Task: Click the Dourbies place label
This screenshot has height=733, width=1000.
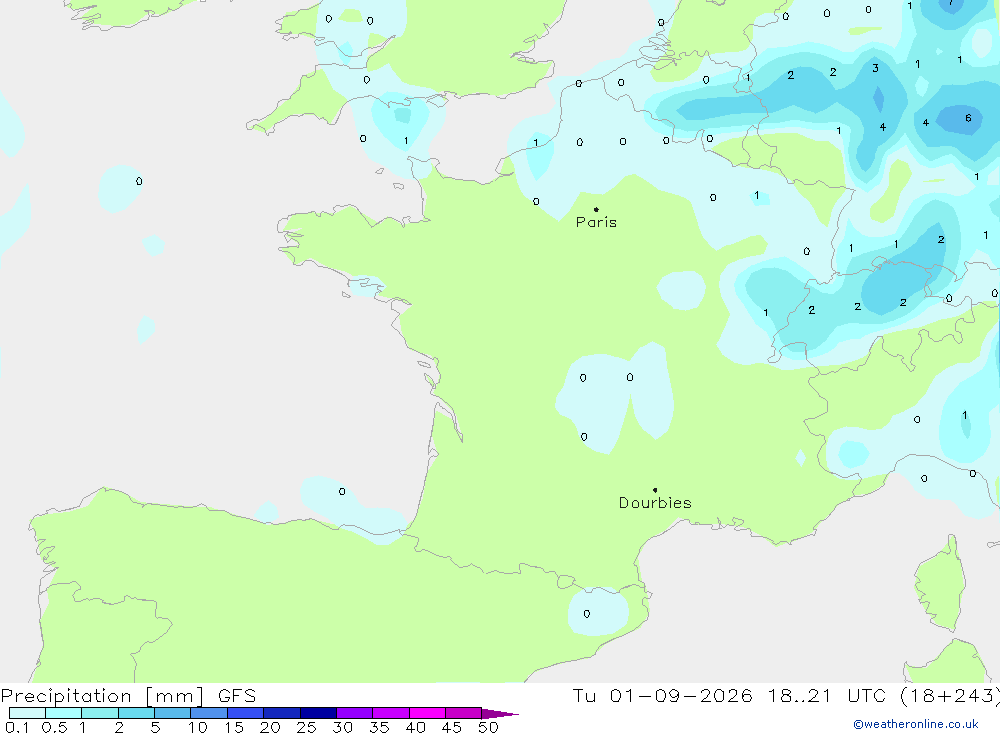Action: point(655,503)
